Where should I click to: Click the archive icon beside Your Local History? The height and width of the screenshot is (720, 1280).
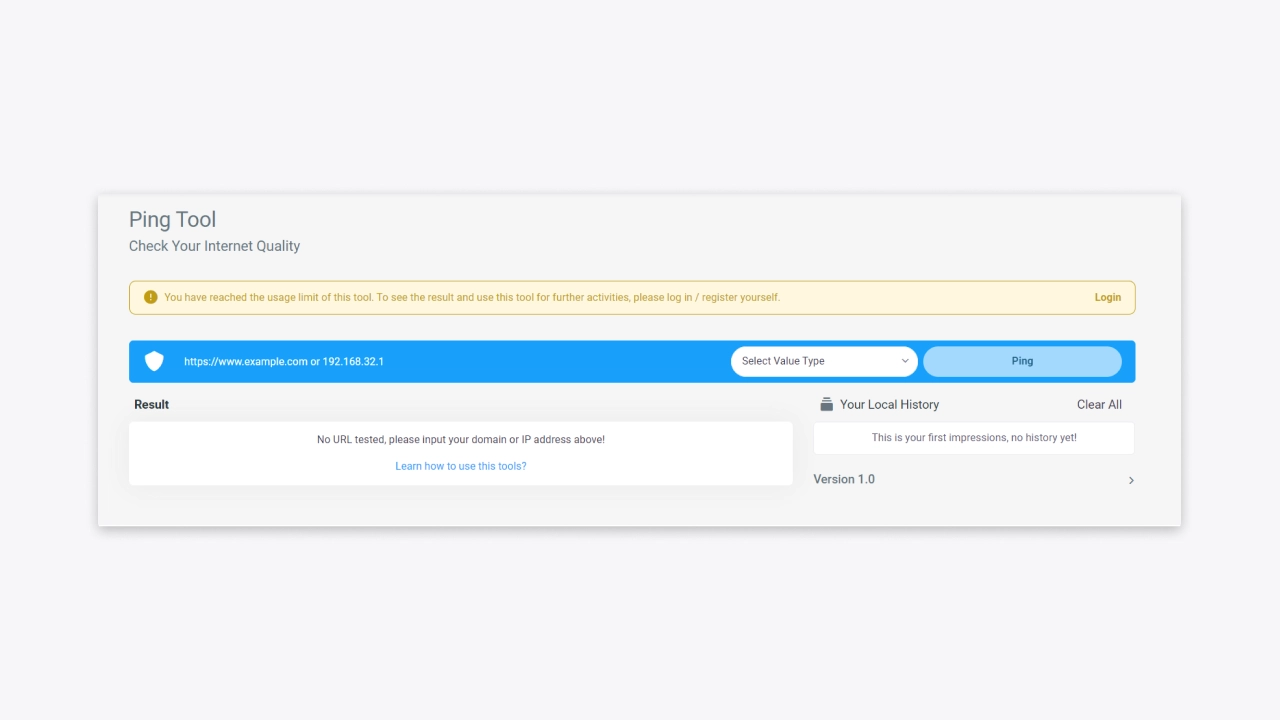(x=826, y=405)
